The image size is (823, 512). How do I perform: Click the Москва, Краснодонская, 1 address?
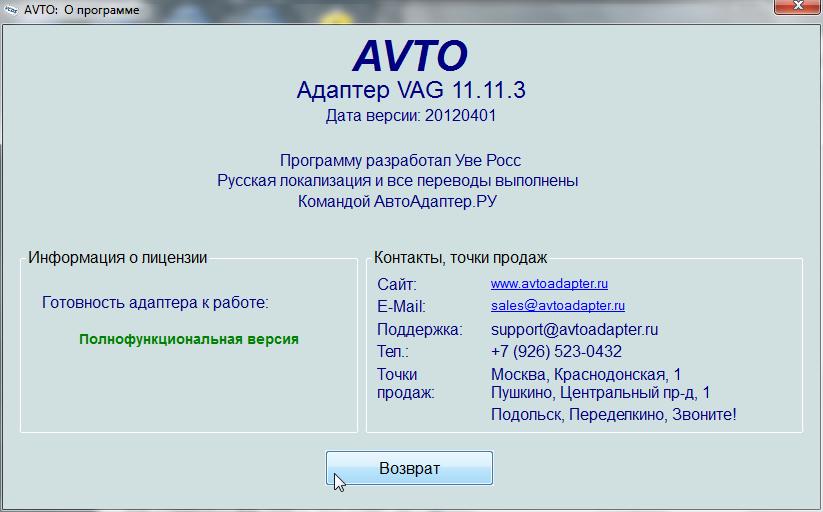coord(586,374)
